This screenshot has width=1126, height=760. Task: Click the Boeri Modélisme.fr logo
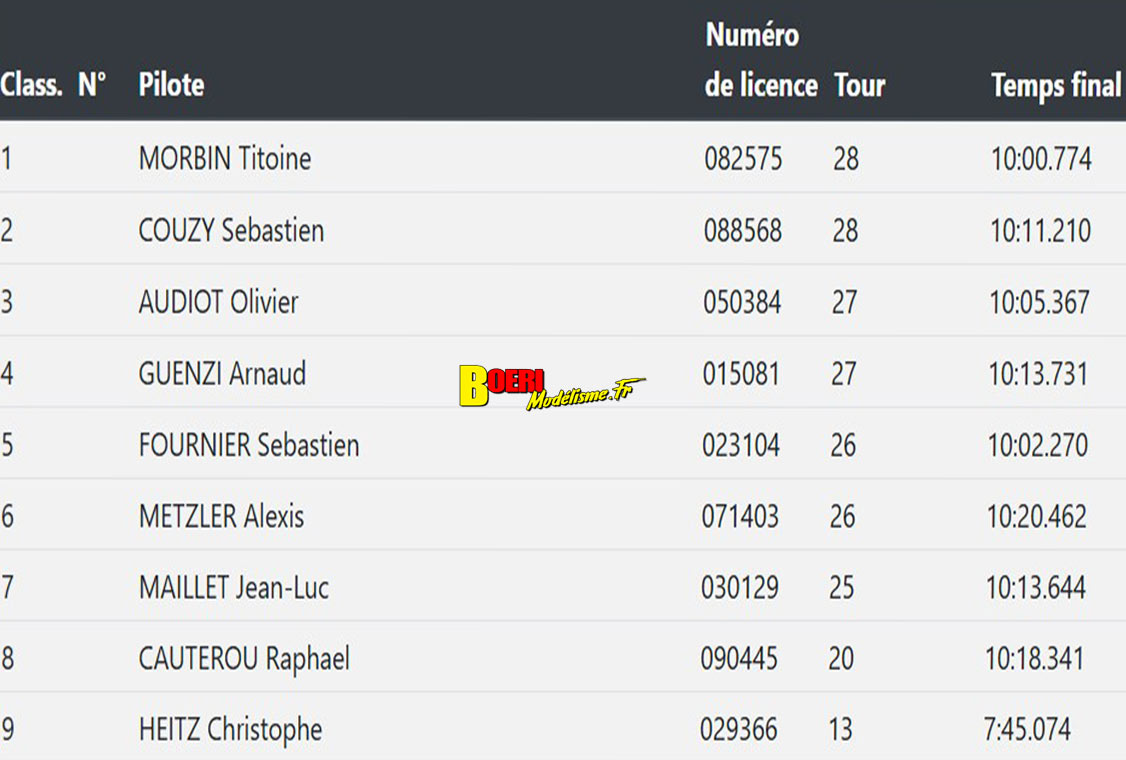point(551,388)
